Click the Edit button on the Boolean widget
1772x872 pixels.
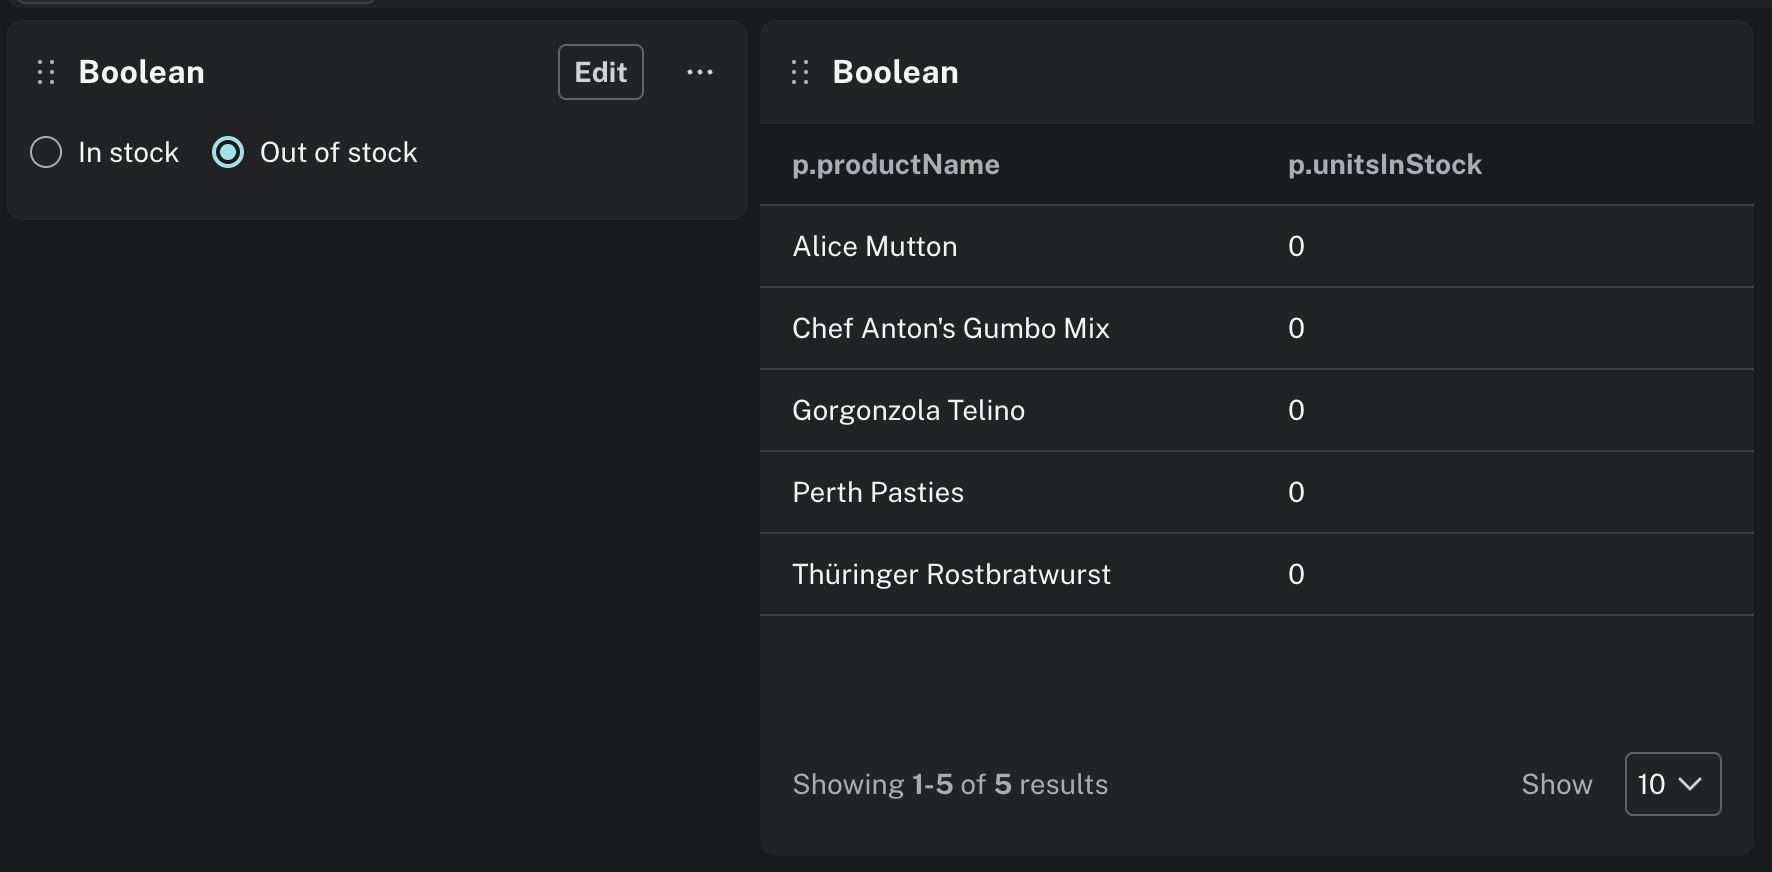click(x=600, y=71)
